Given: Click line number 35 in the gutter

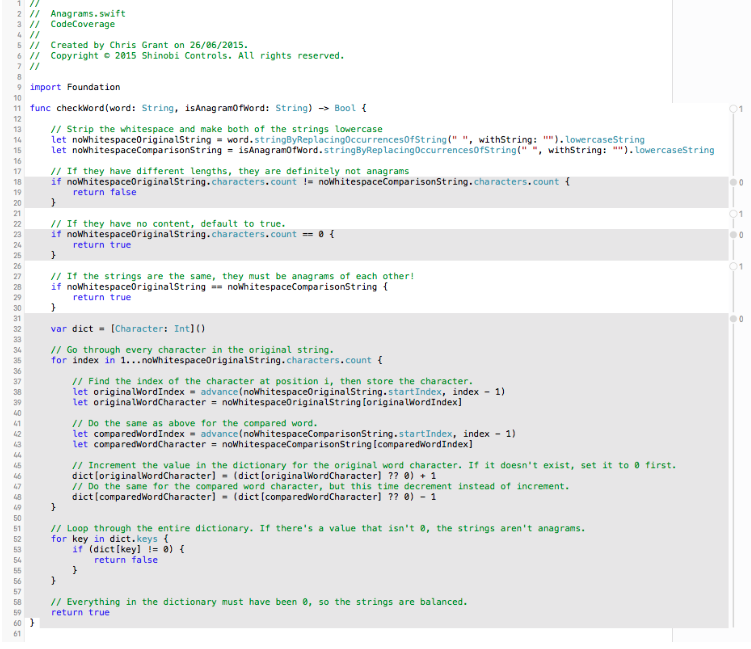Looking at the screenshot, I should point(18,360).
